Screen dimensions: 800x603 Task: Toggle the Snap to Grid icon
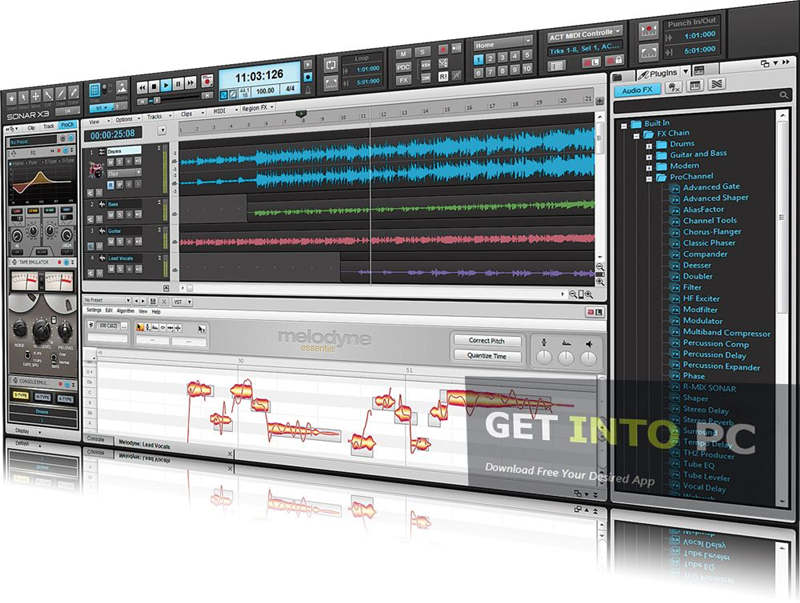(x=95, y=90)
